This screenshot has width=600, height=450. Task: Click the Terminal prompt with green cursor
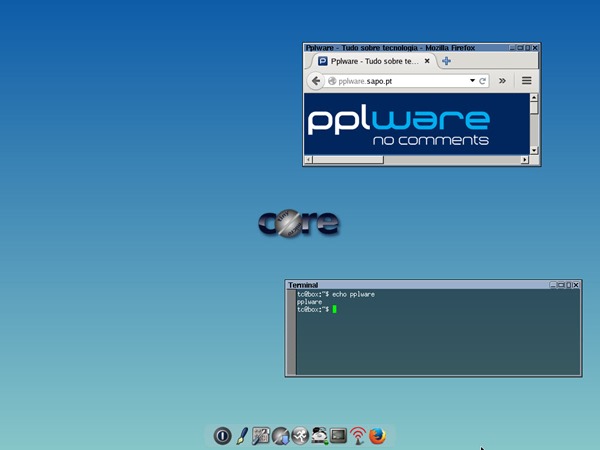[x=317, y=309]
